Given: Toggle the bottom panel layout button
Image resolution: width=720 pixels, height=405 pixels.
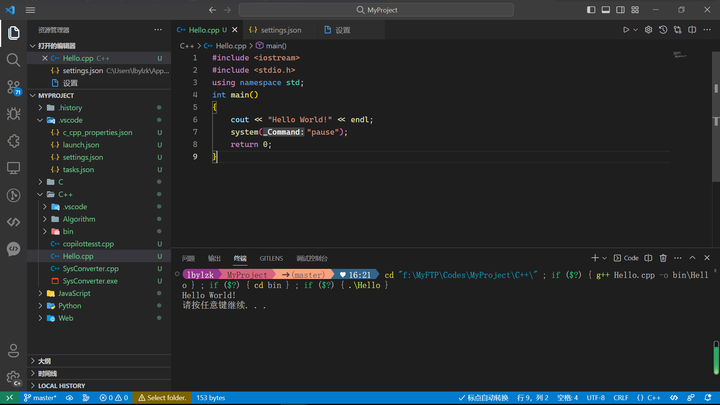Looking at the screenshot, I should 606,10.
